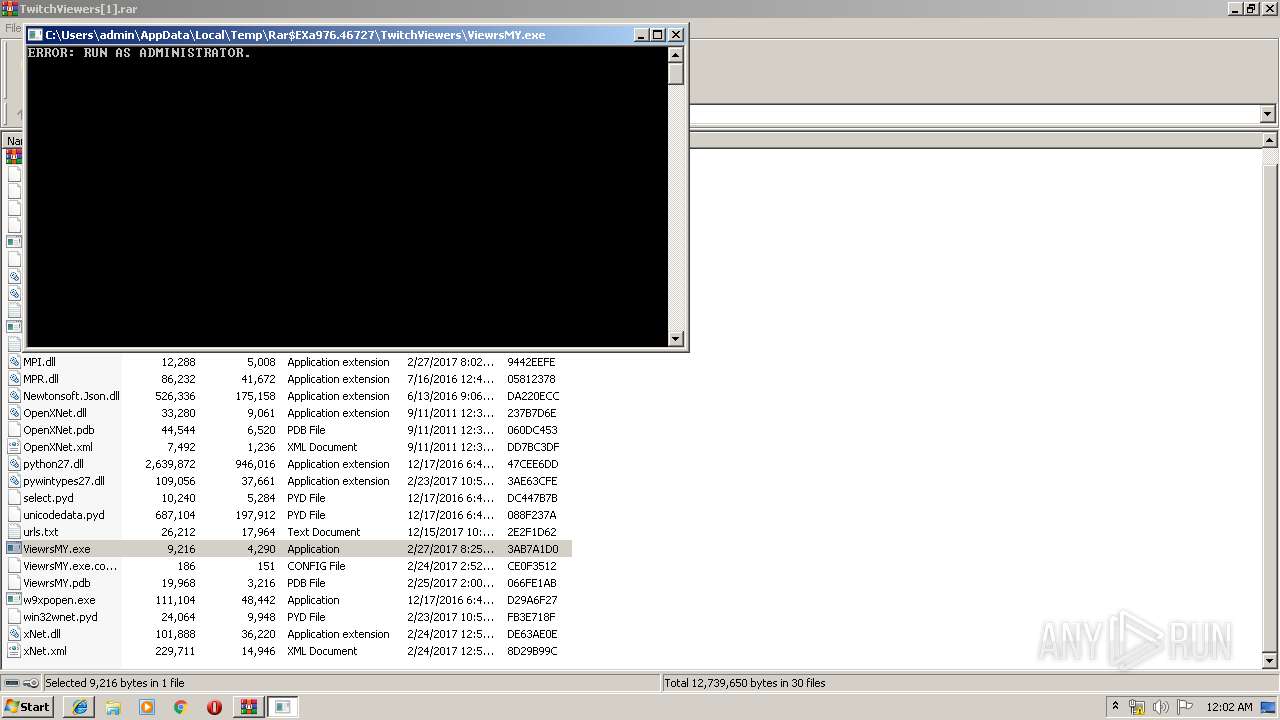Click CRC value DA220ECC
1280x720 pixels.
532,396
